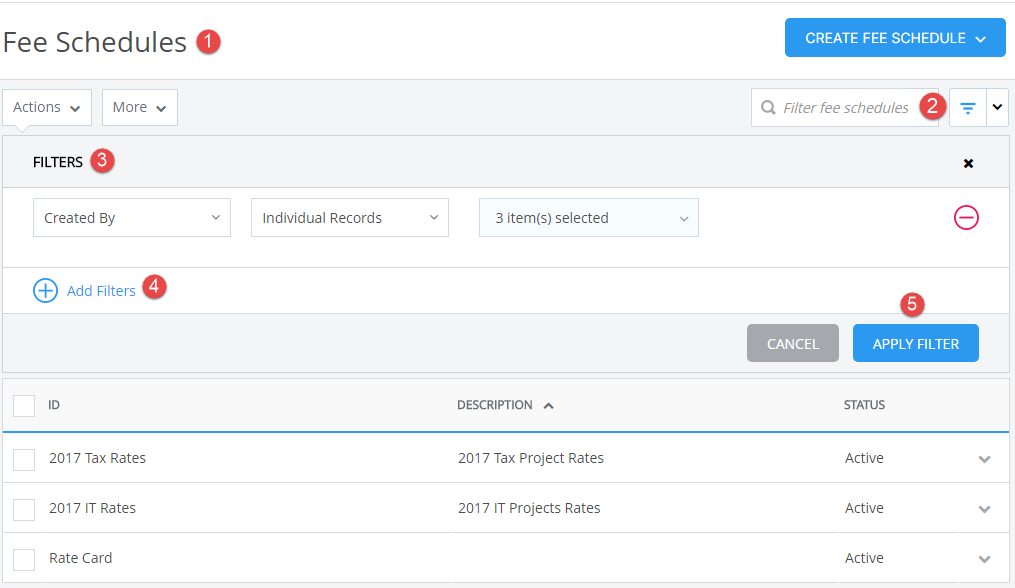Open the Actions menu

click(46, 107)
